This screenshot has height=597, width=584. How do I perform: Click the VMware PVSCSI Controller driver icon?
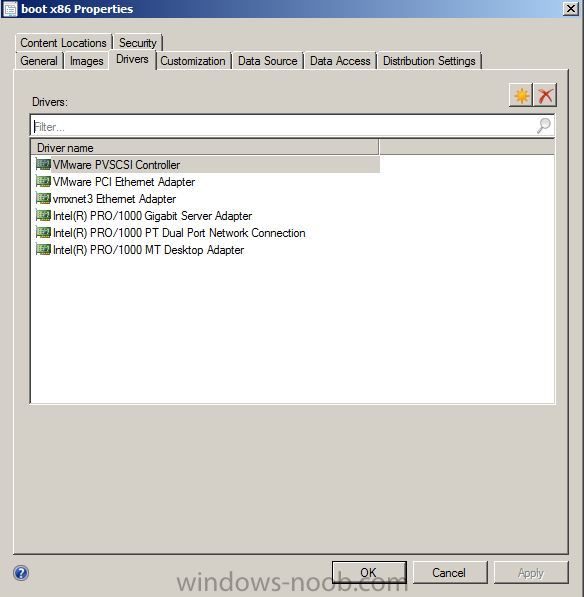43,164
